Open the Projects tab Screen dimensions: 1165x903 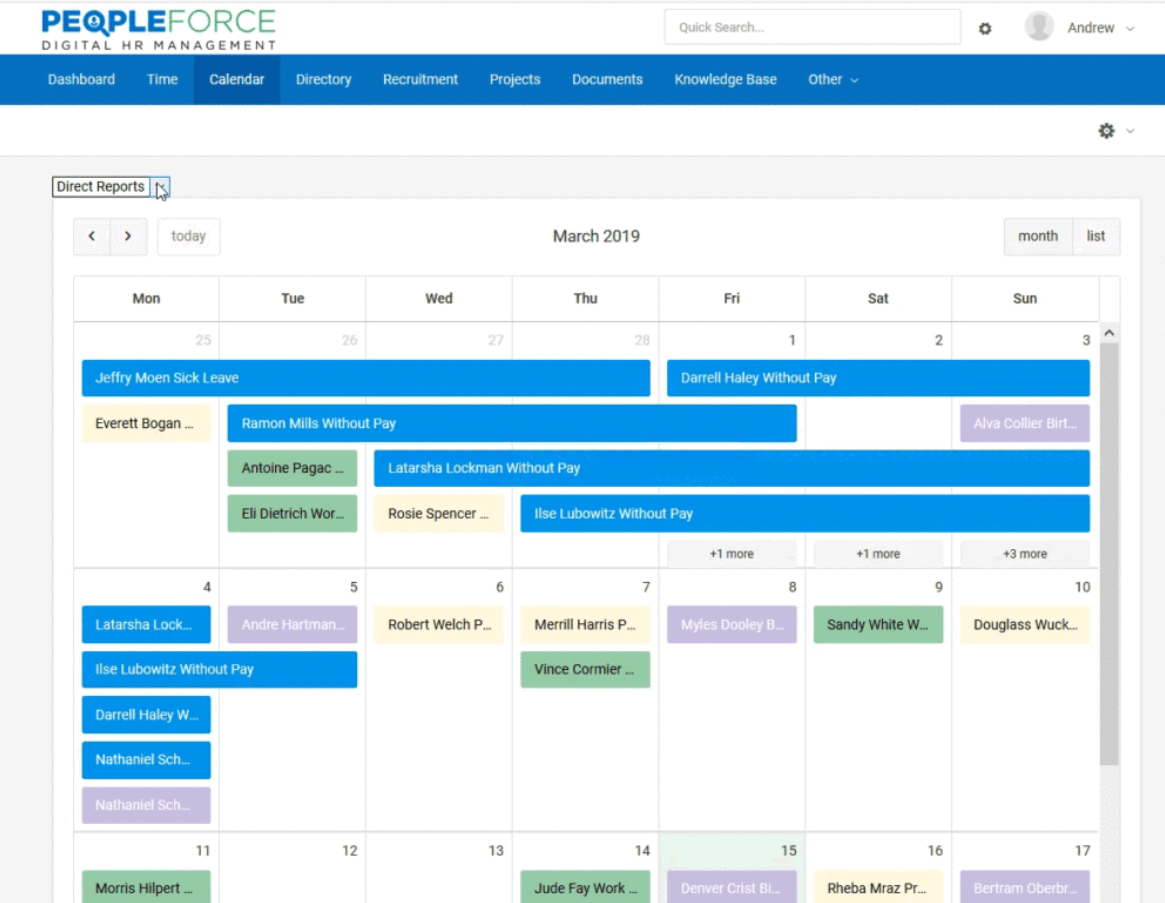514,80
